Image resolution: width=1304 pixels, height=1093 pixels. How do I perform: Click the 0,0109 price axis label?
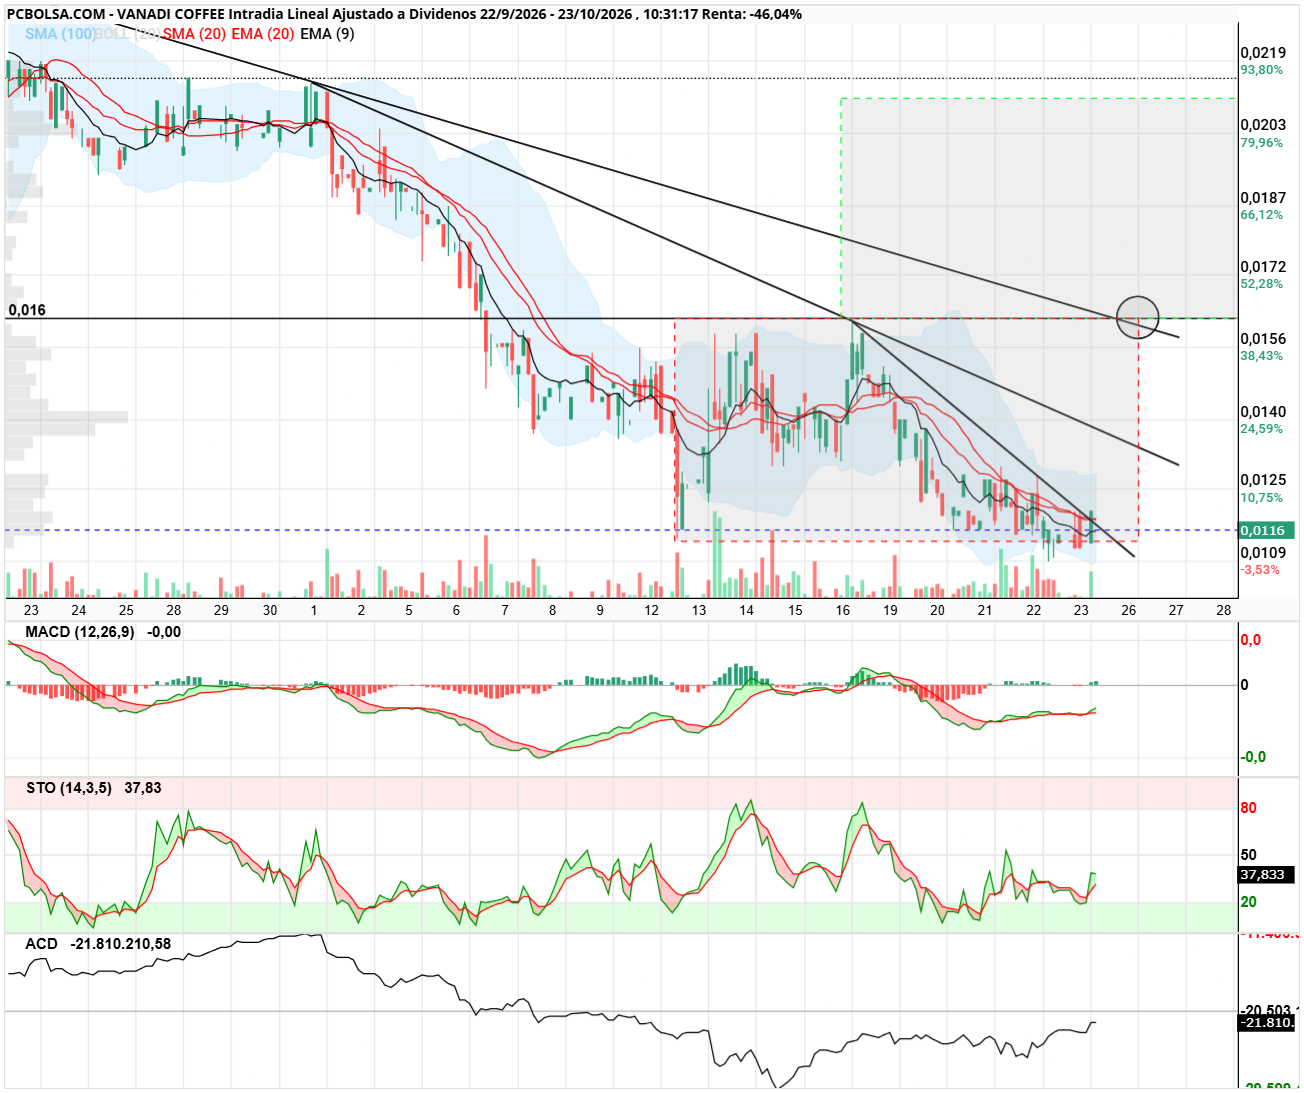pos(1263,553)
